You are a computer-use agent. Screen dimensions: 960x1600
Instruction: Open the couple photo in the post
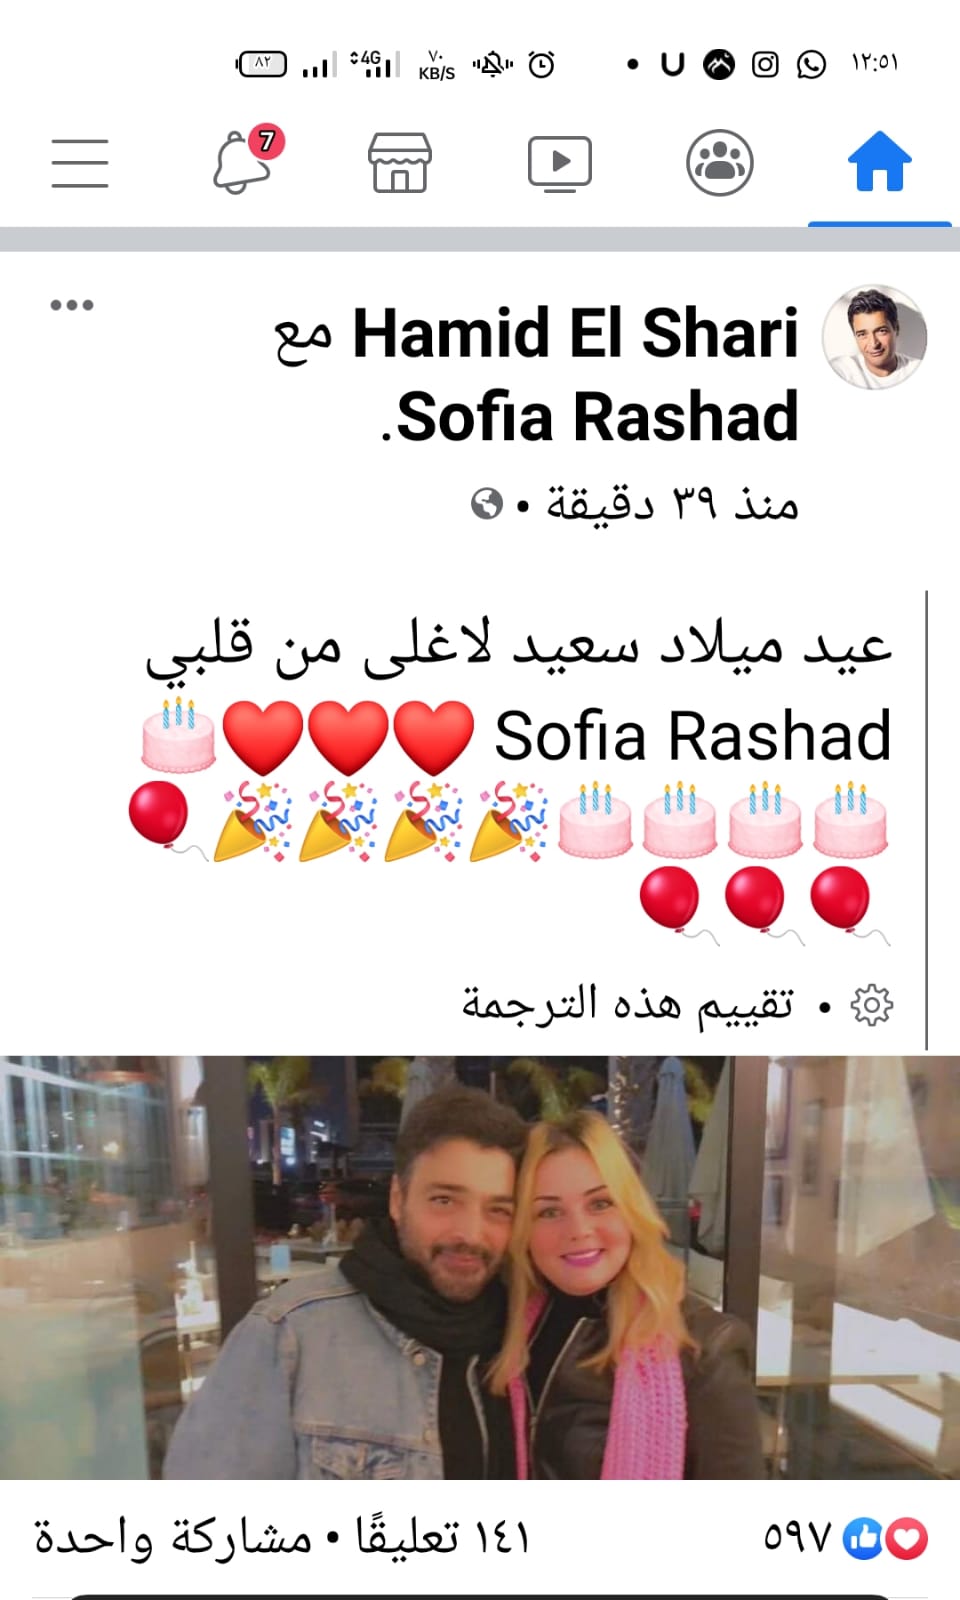pos(480,1267)
